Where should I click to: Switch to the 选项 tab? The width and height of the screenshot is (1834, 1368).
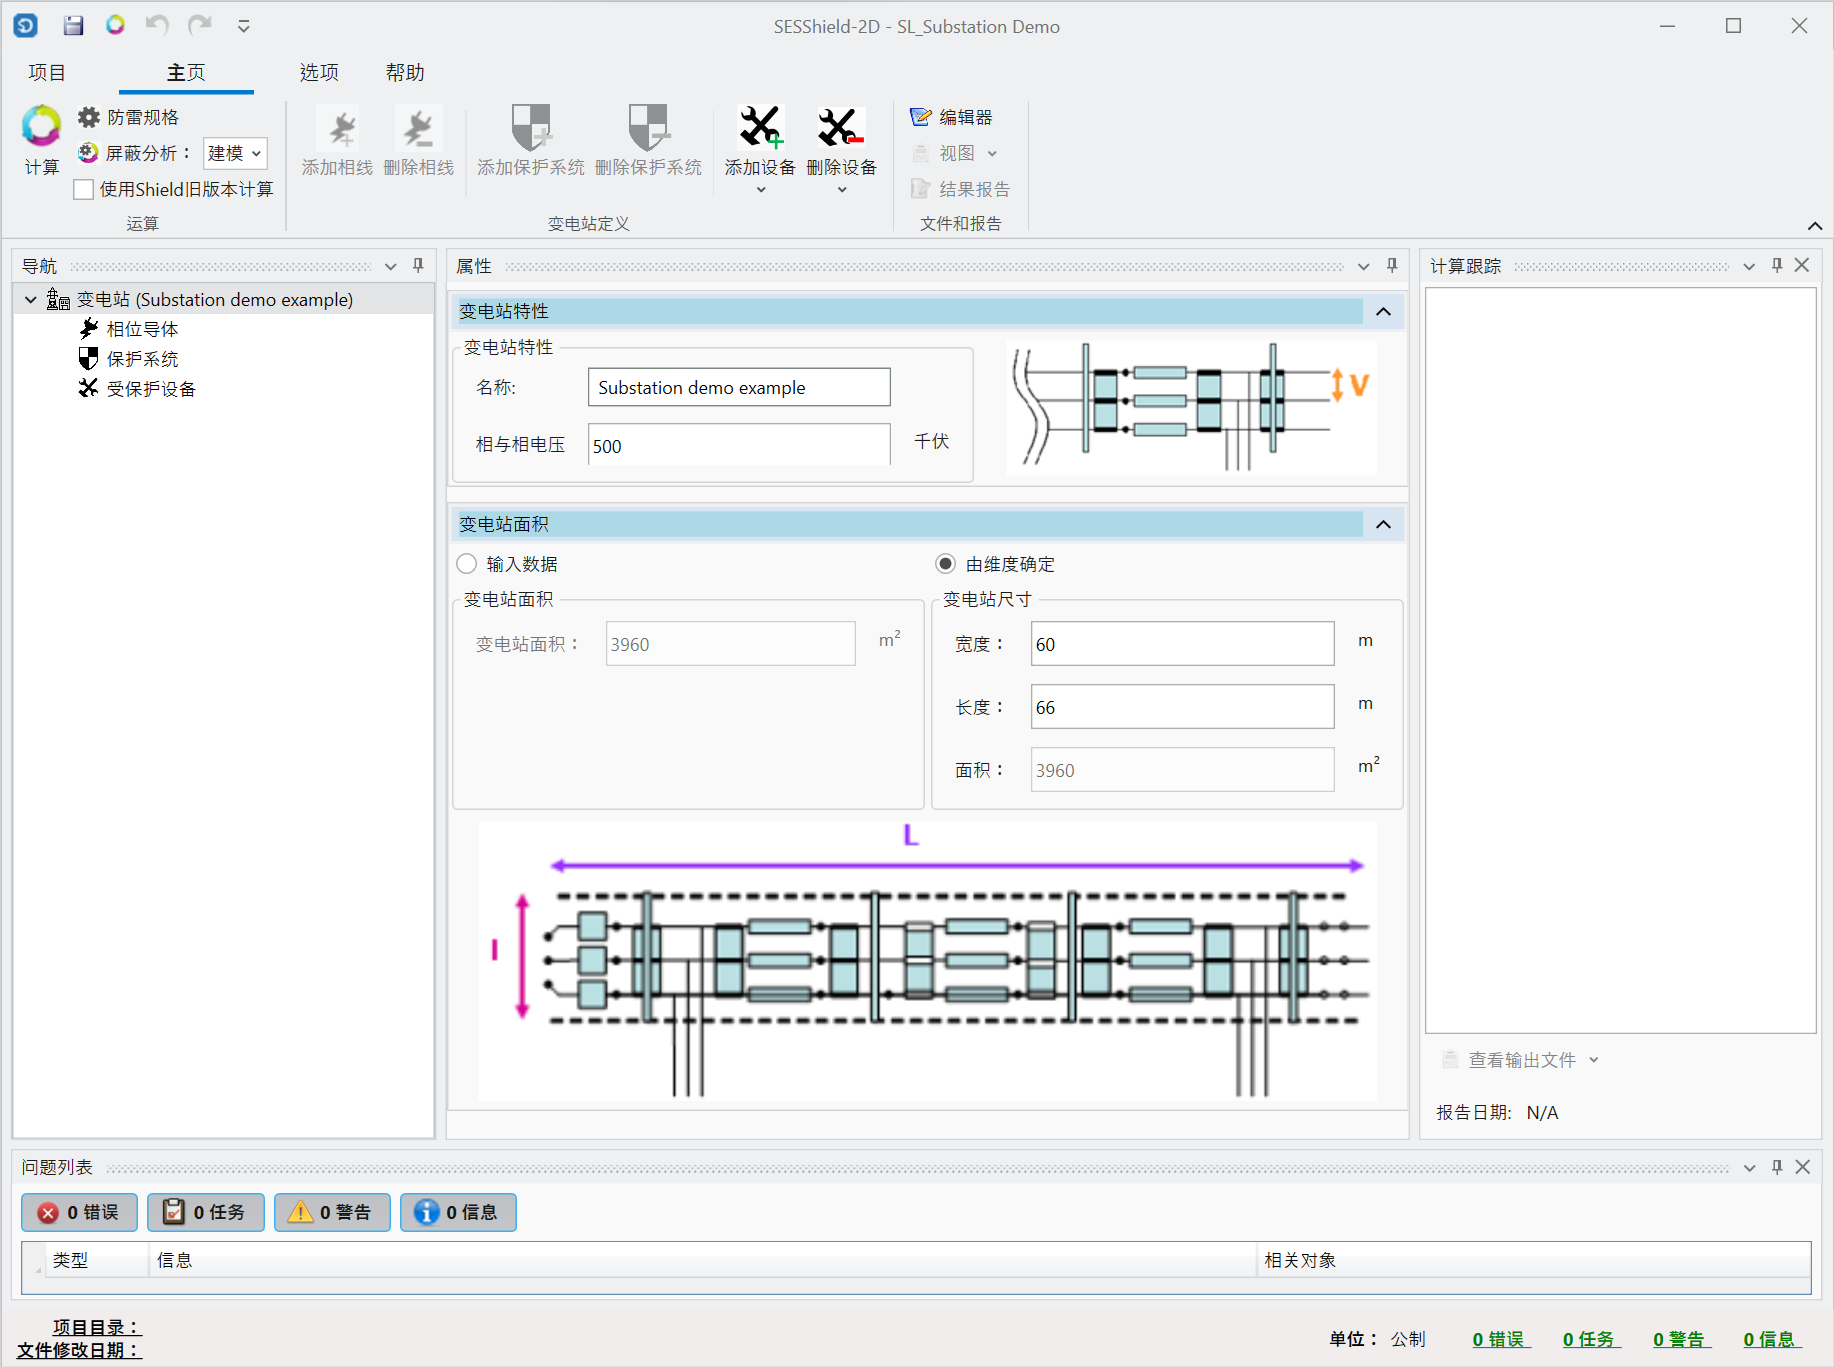tap(319, 72)
